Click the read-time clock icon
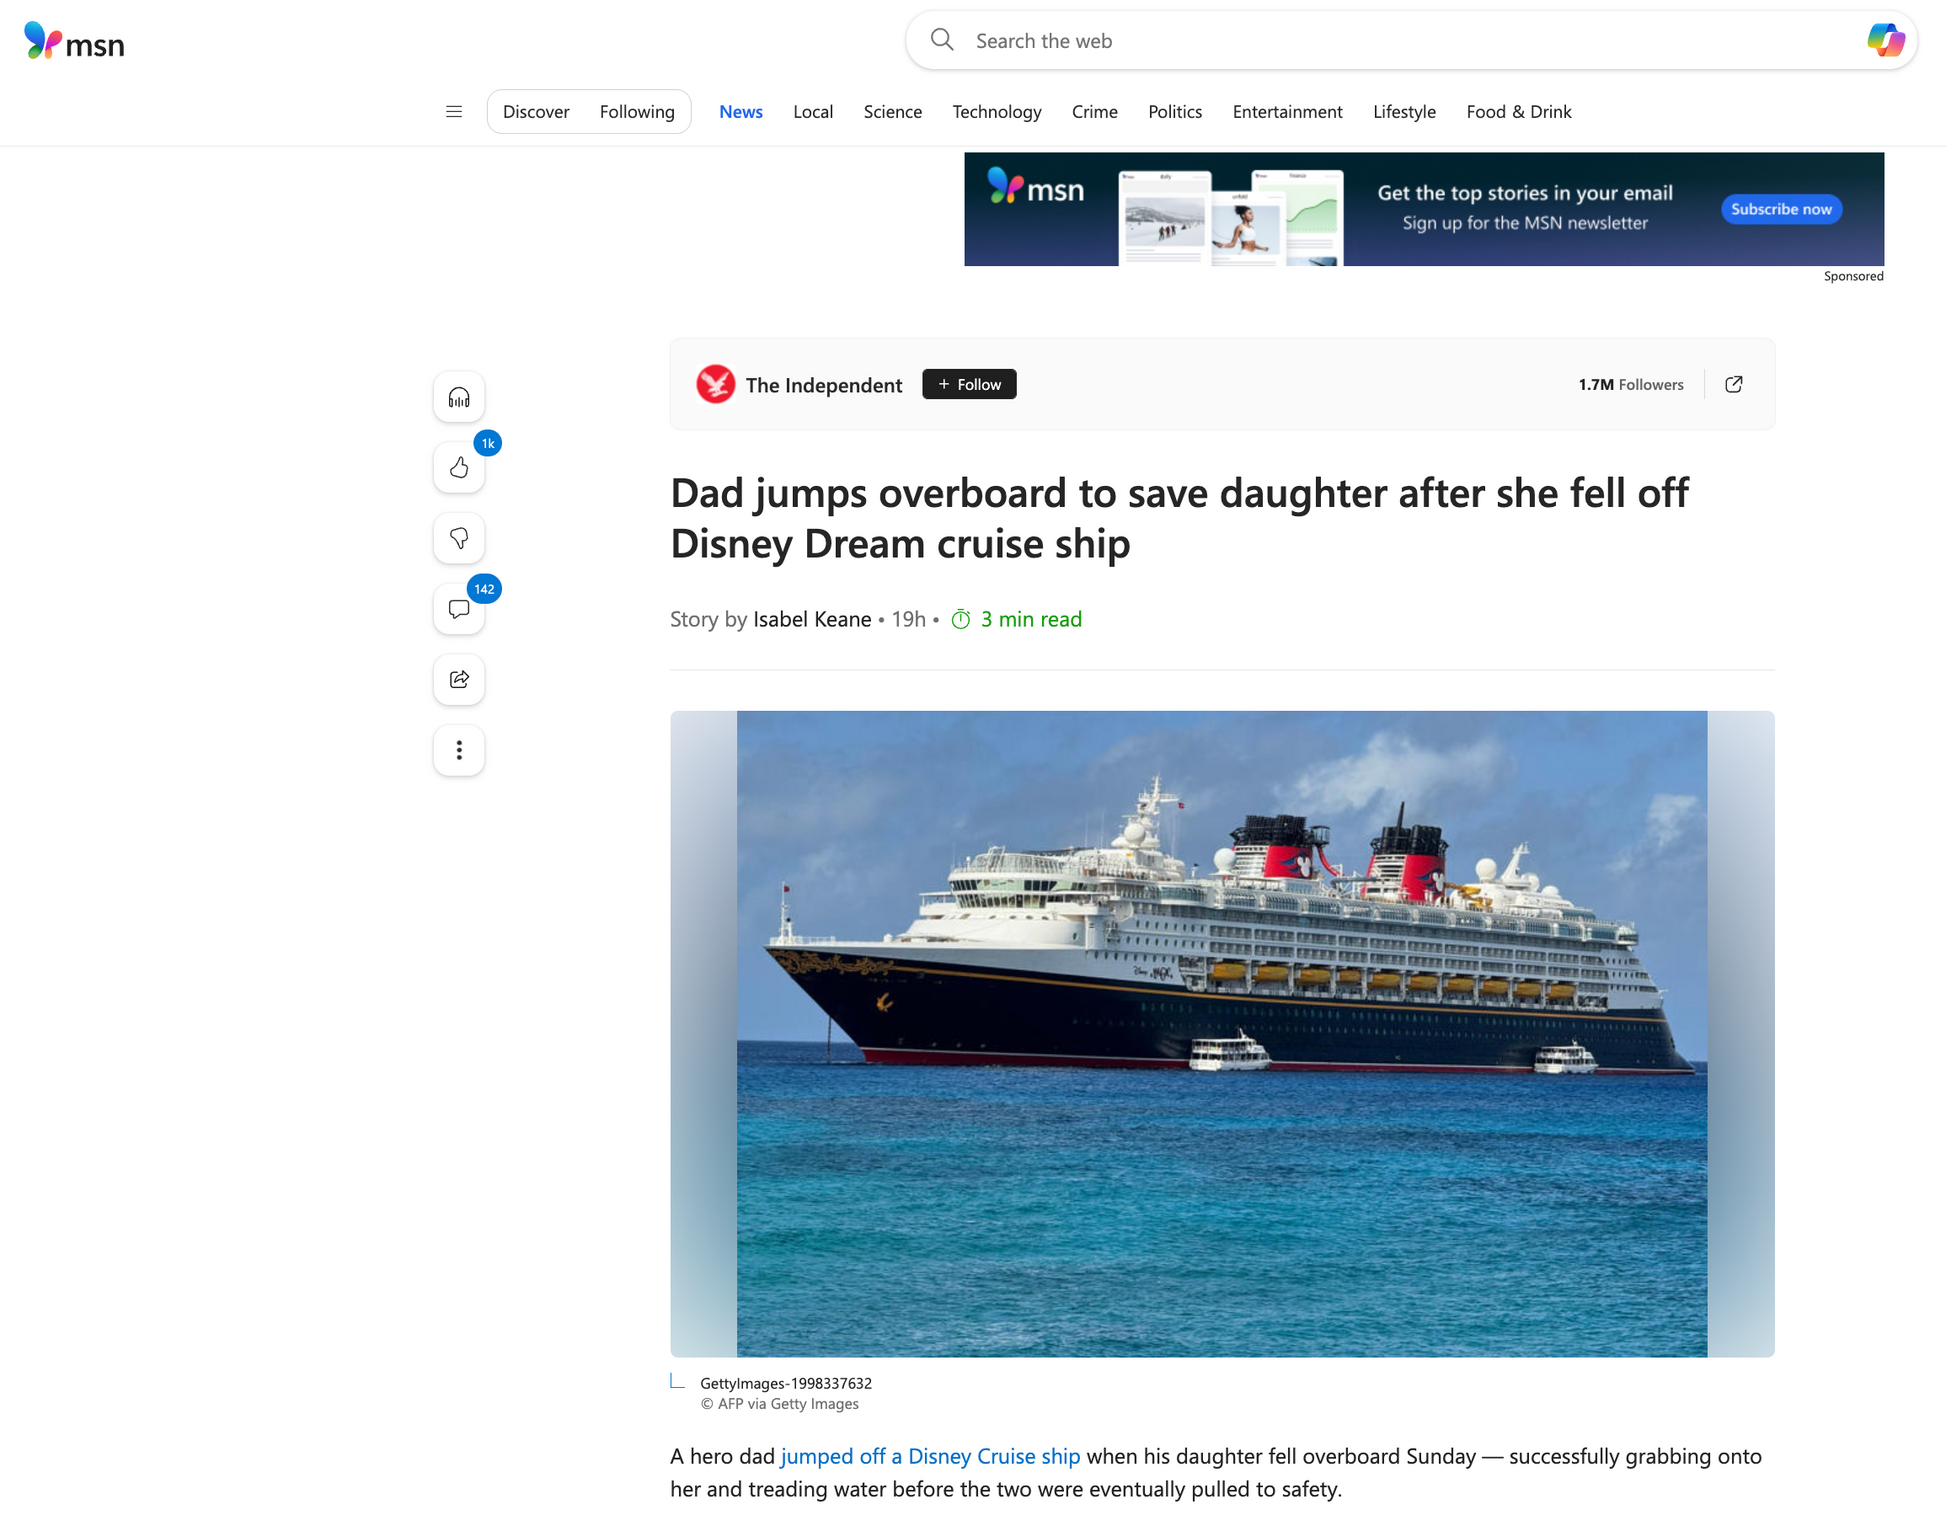Image resolution: width=1946 pixels, height=1526 pixels. [961, 619]
